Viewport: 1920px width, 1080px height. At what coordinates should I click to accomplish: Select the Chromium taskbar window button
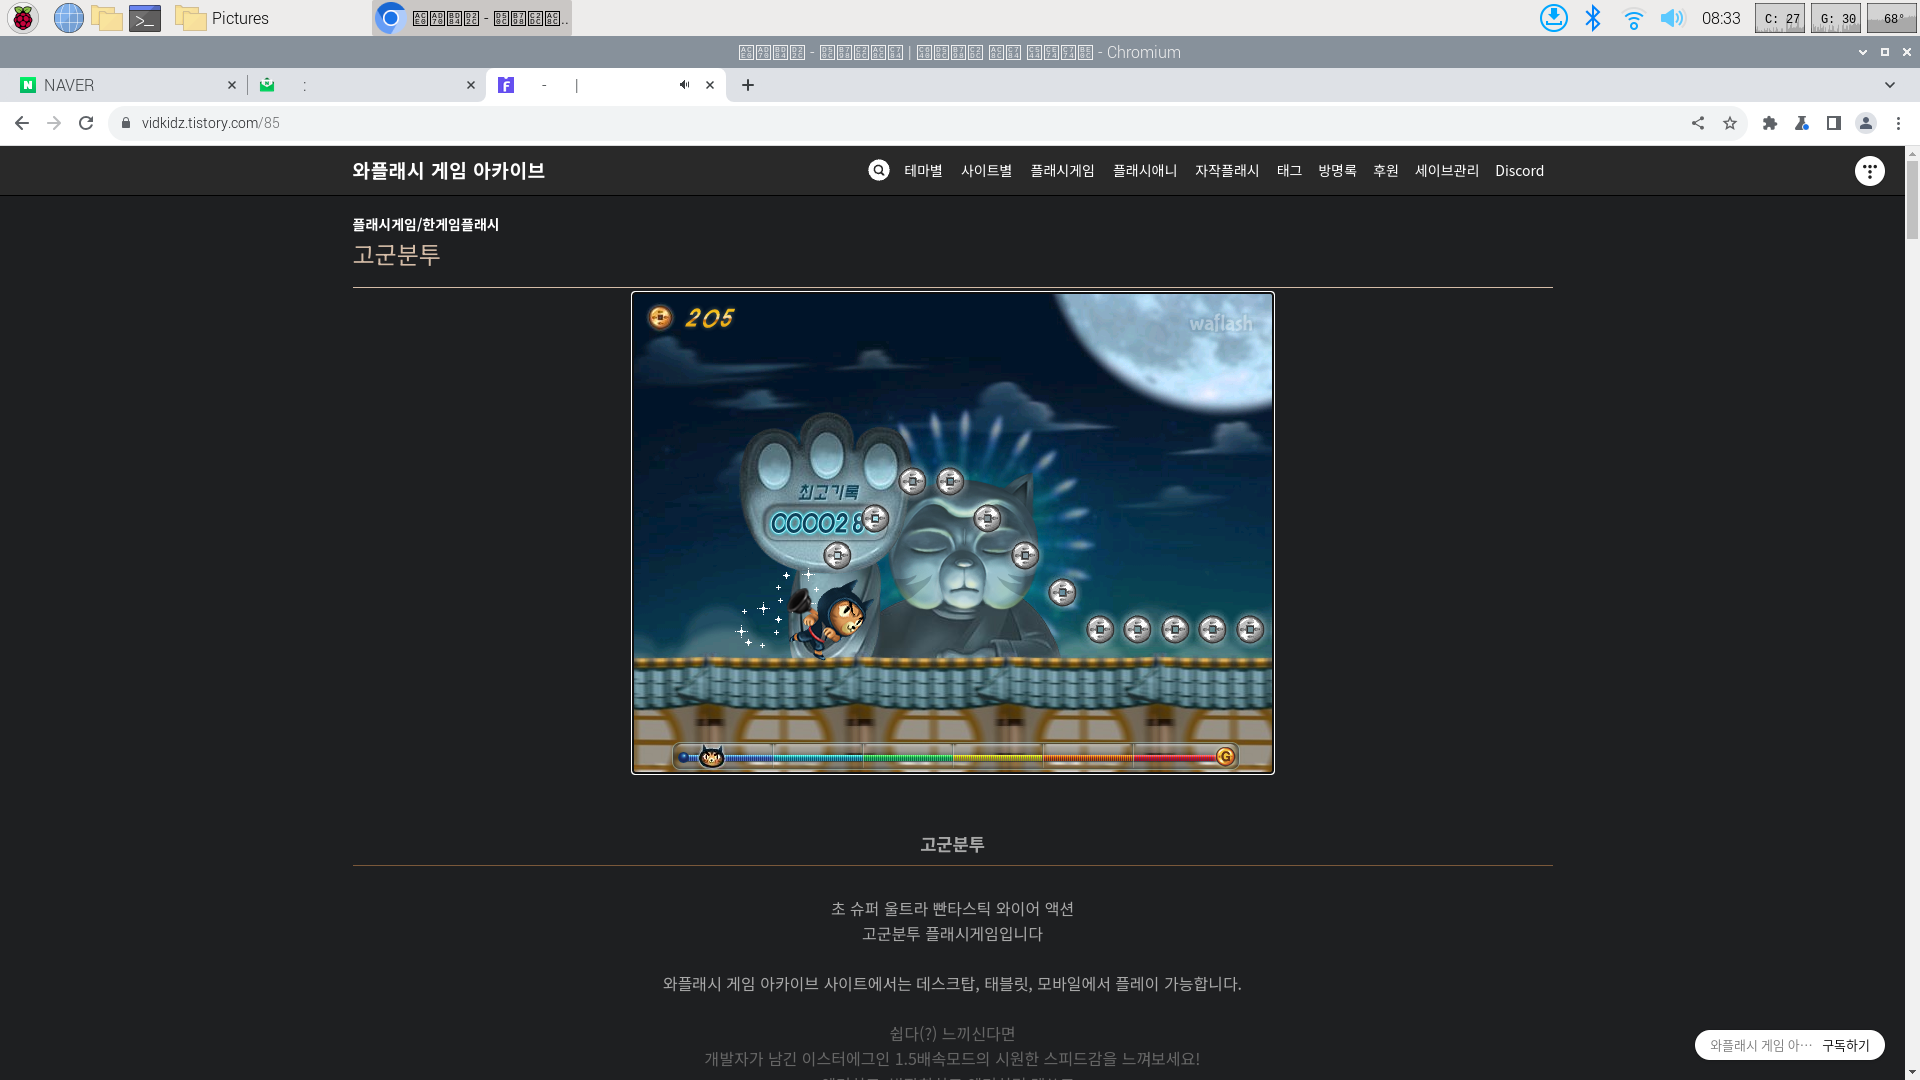coord(472,18)
